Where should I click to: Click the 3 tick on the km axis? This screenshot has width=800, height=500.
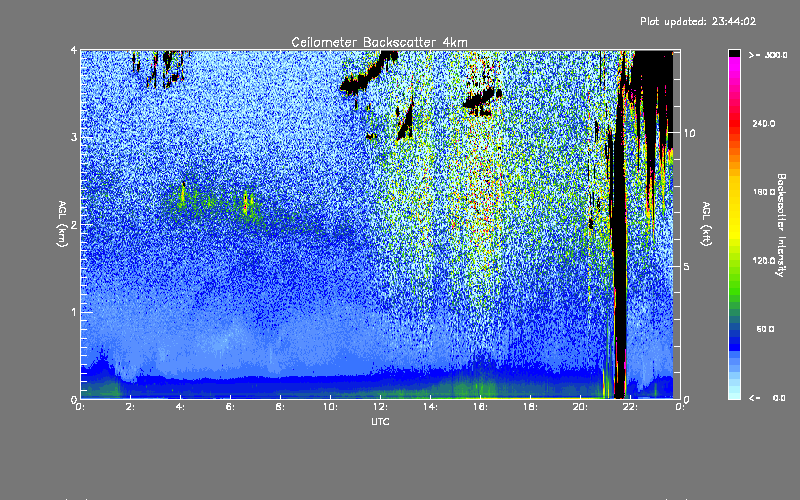coord(74,137)
